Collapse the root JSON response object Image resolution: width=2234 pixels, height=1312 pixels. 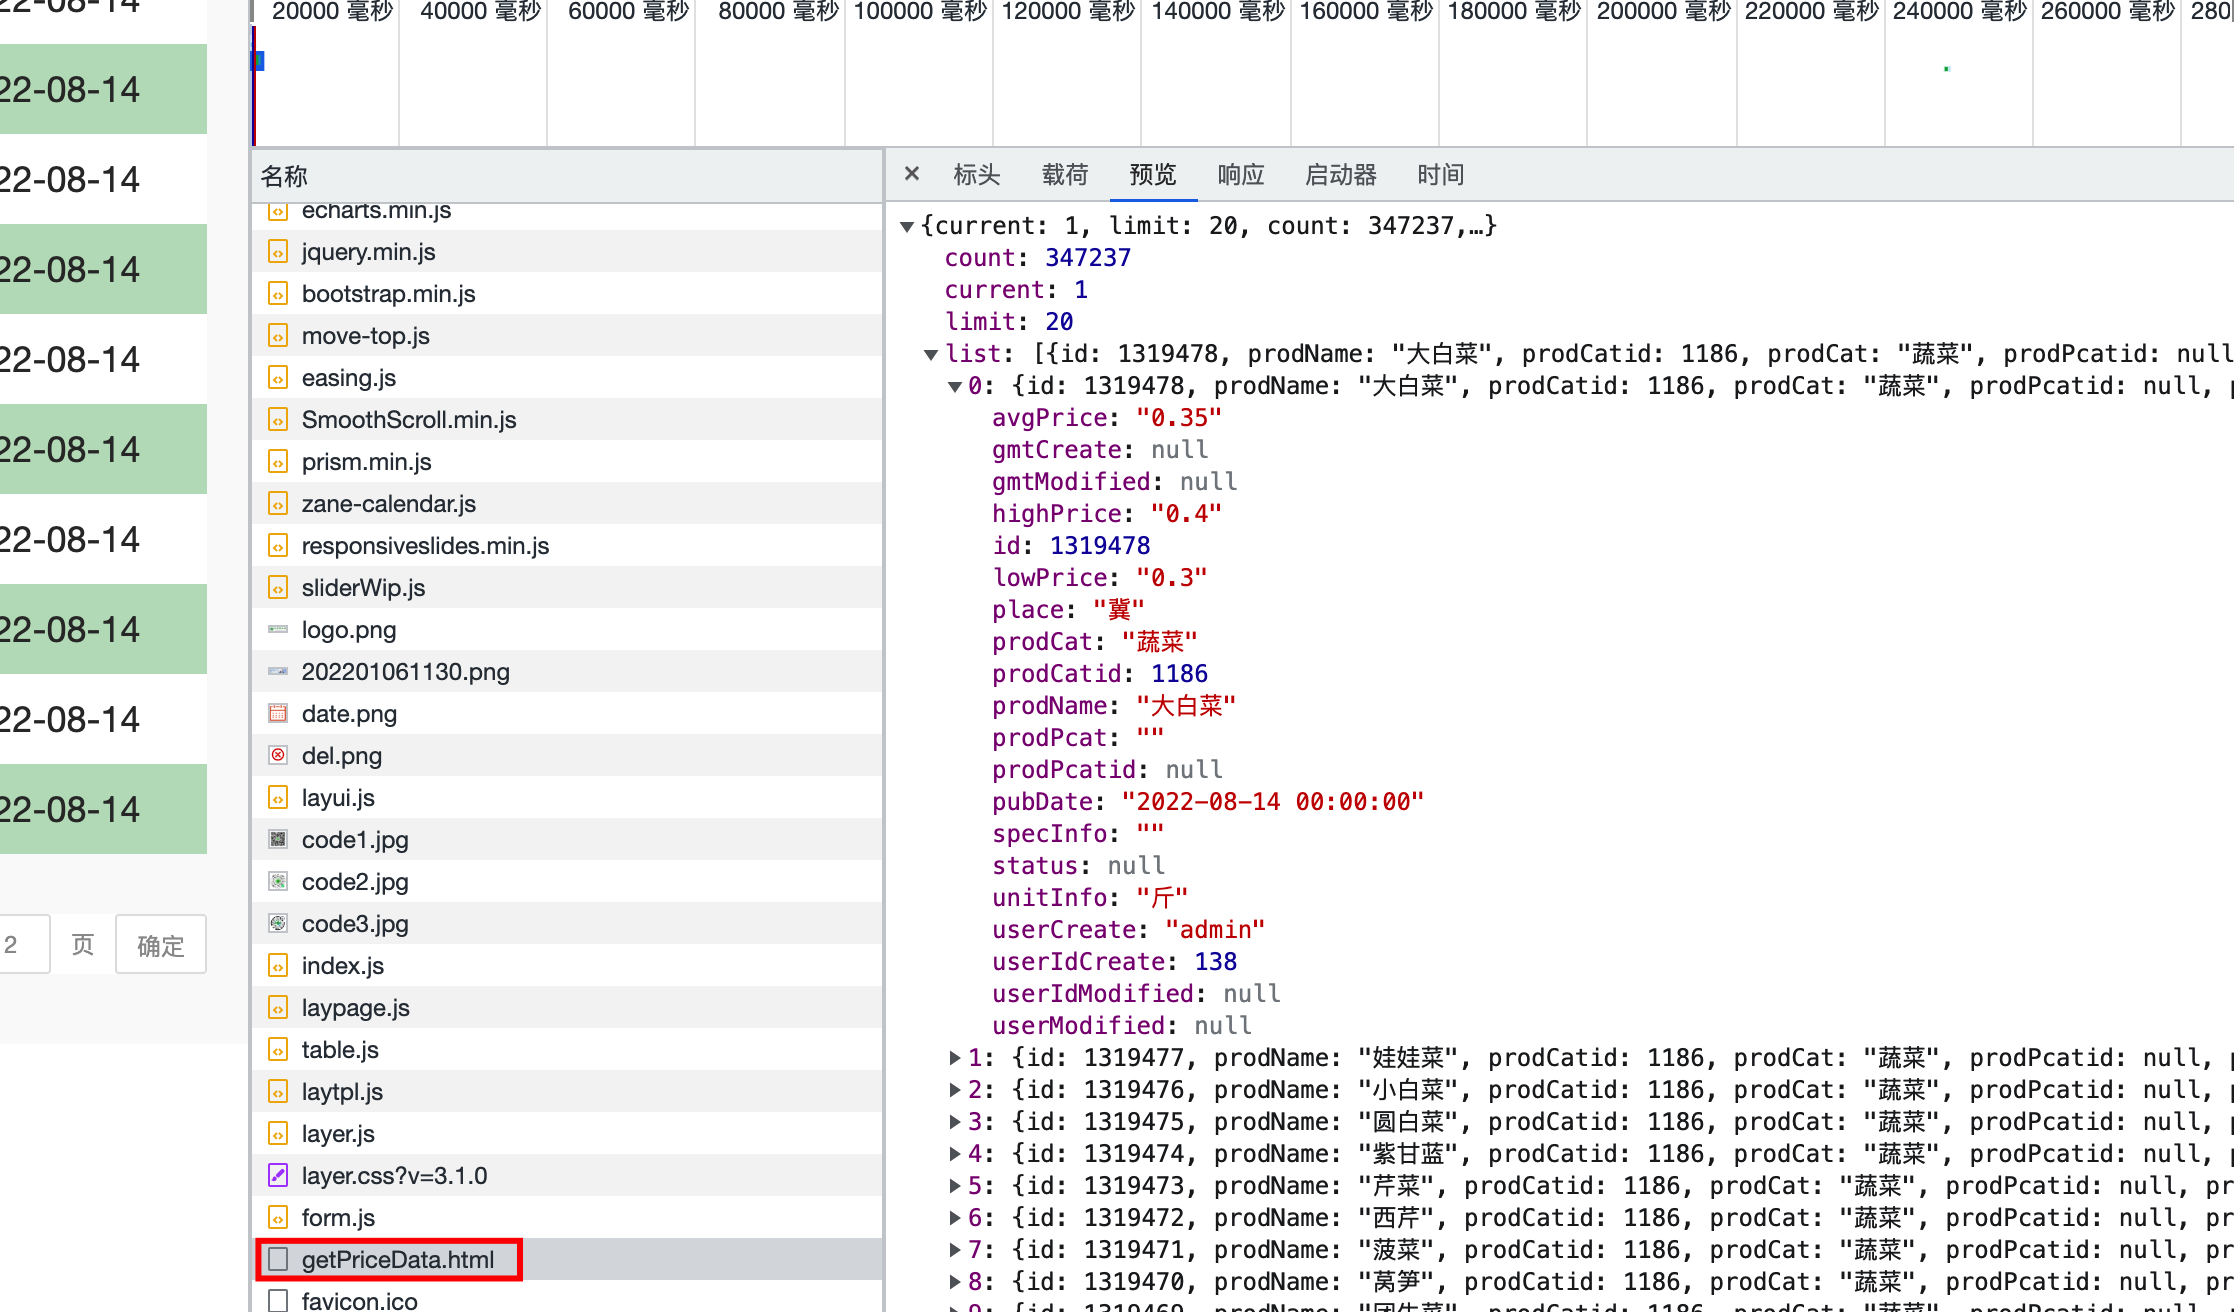pos(906,227)
